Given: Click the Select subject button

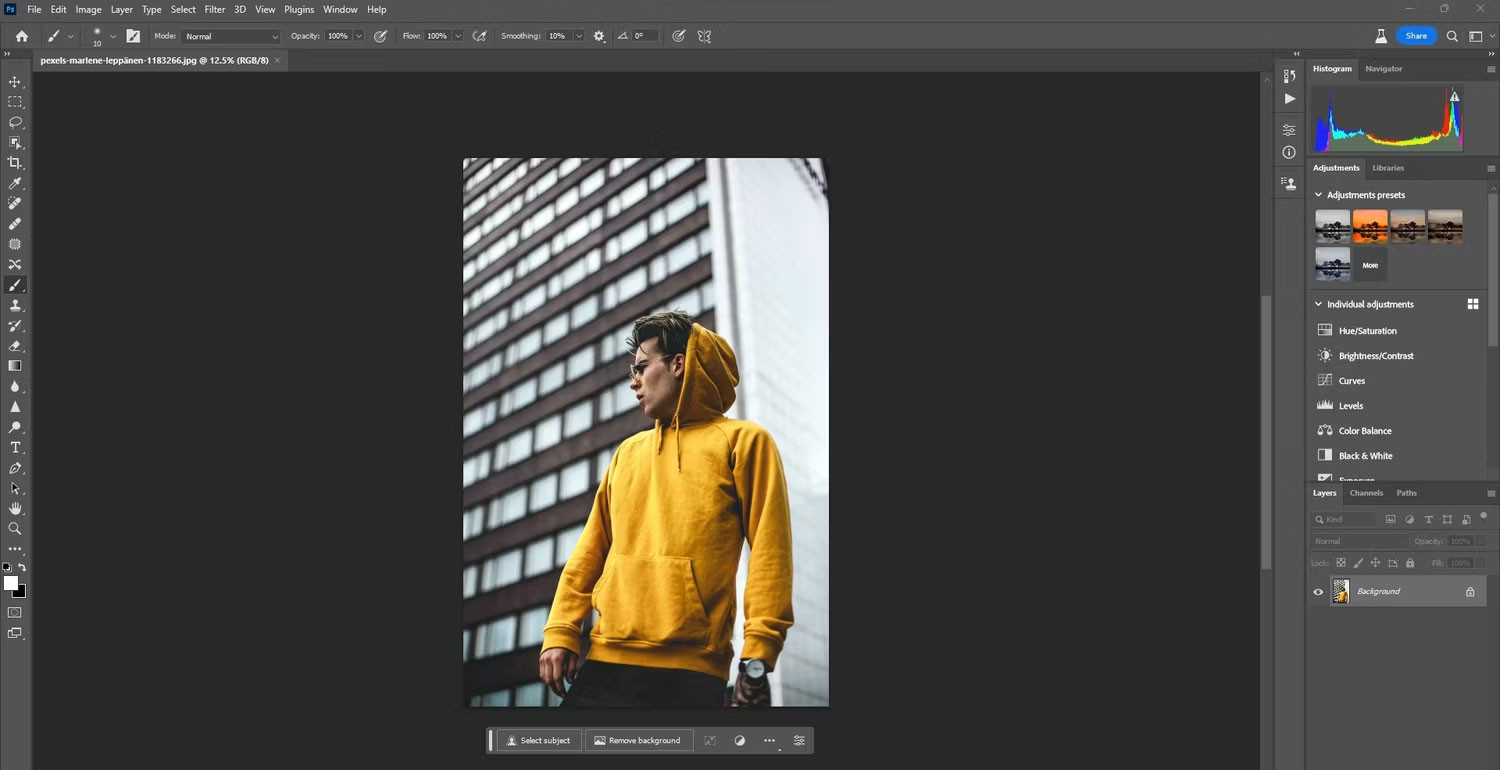Looking at the screenshot, I should pos(538,741).
